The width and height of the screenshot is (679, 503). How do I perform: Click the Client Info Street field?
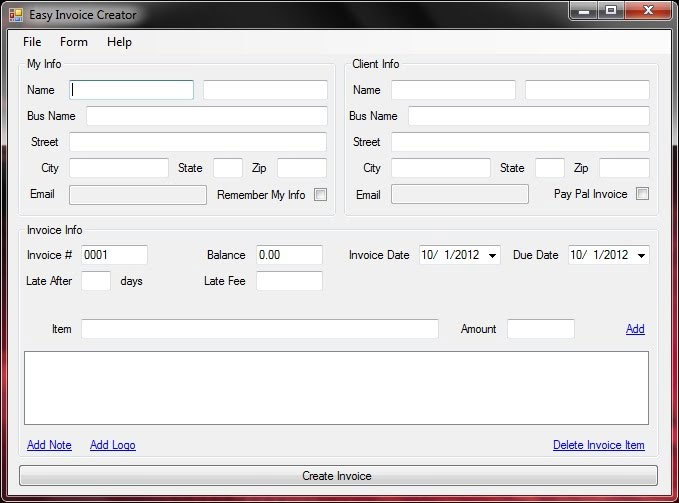click(521, 142)
